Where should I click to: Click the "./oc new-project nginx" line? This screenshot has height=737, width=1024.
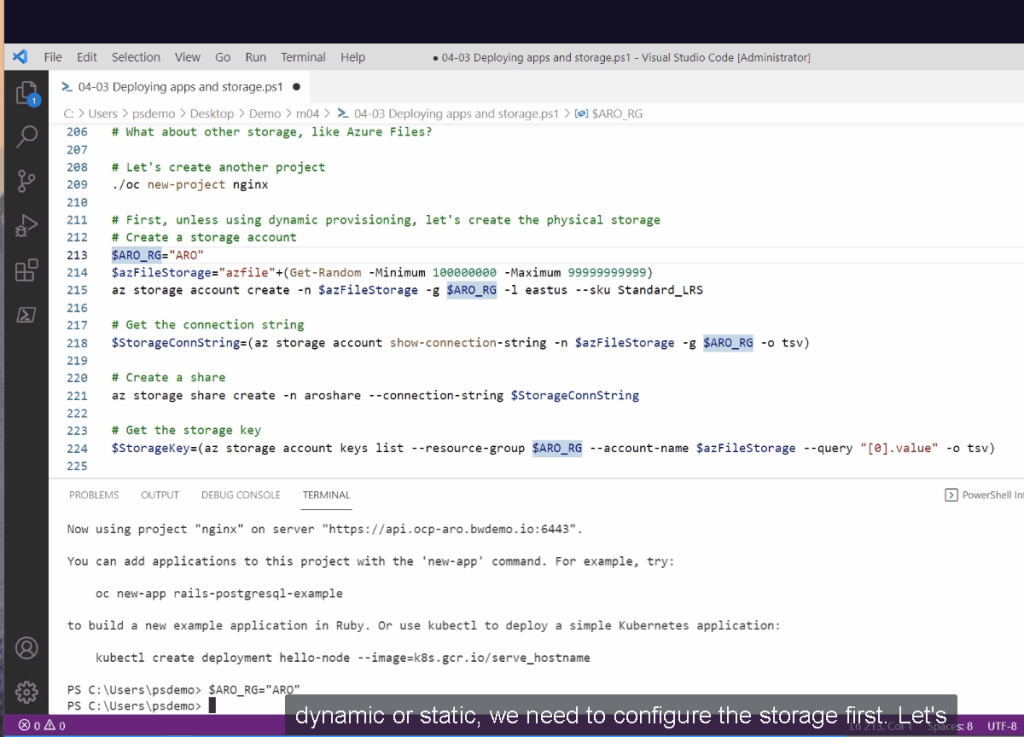point(190,185)
